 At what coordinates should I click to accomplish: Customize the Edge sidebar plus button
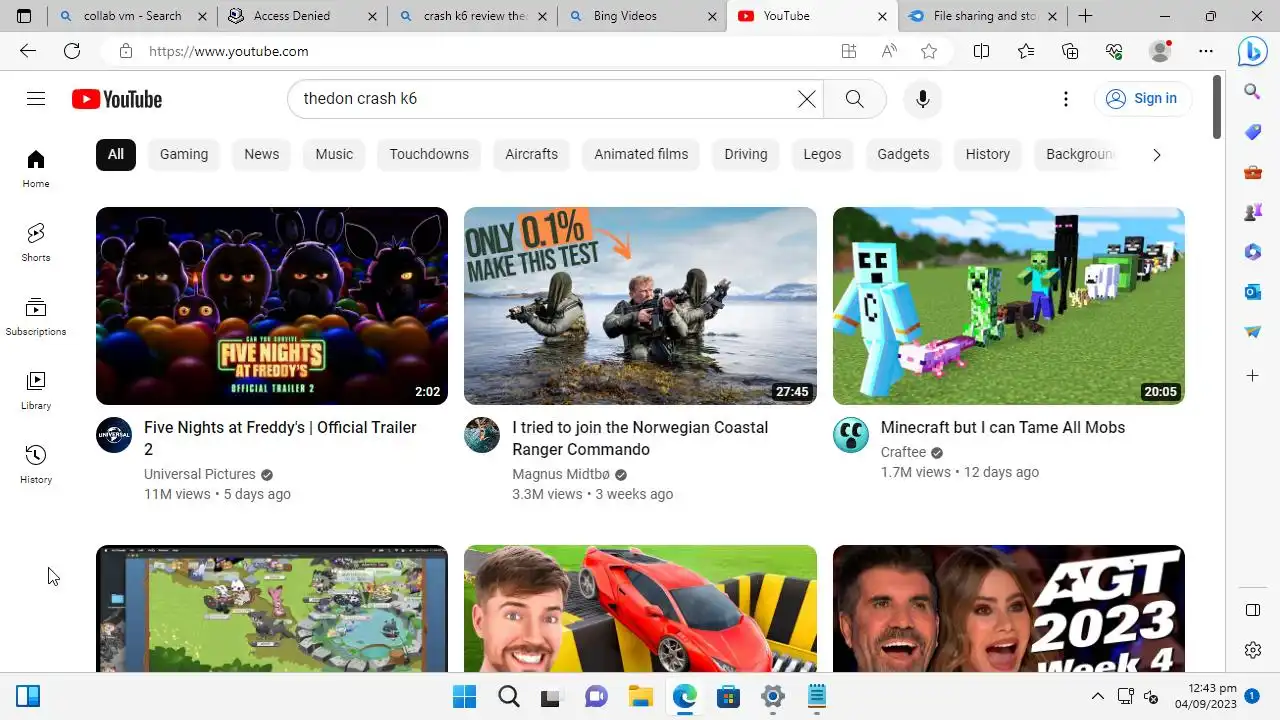tap(1252, 375)
